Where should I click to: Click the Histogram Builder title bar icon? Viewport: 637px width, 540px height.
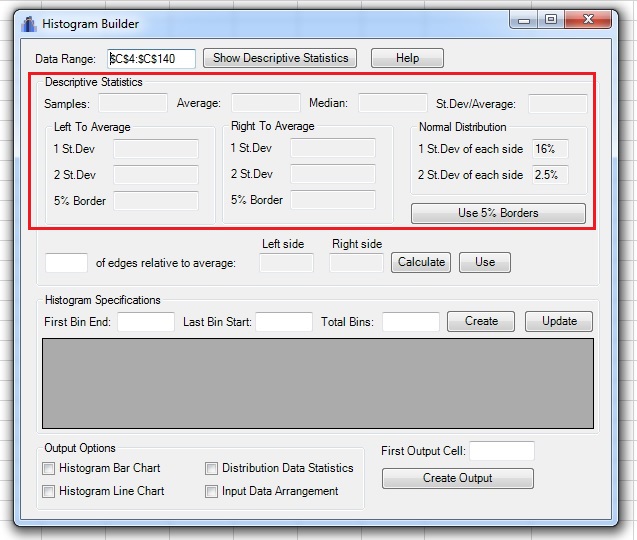pos(29,24)
